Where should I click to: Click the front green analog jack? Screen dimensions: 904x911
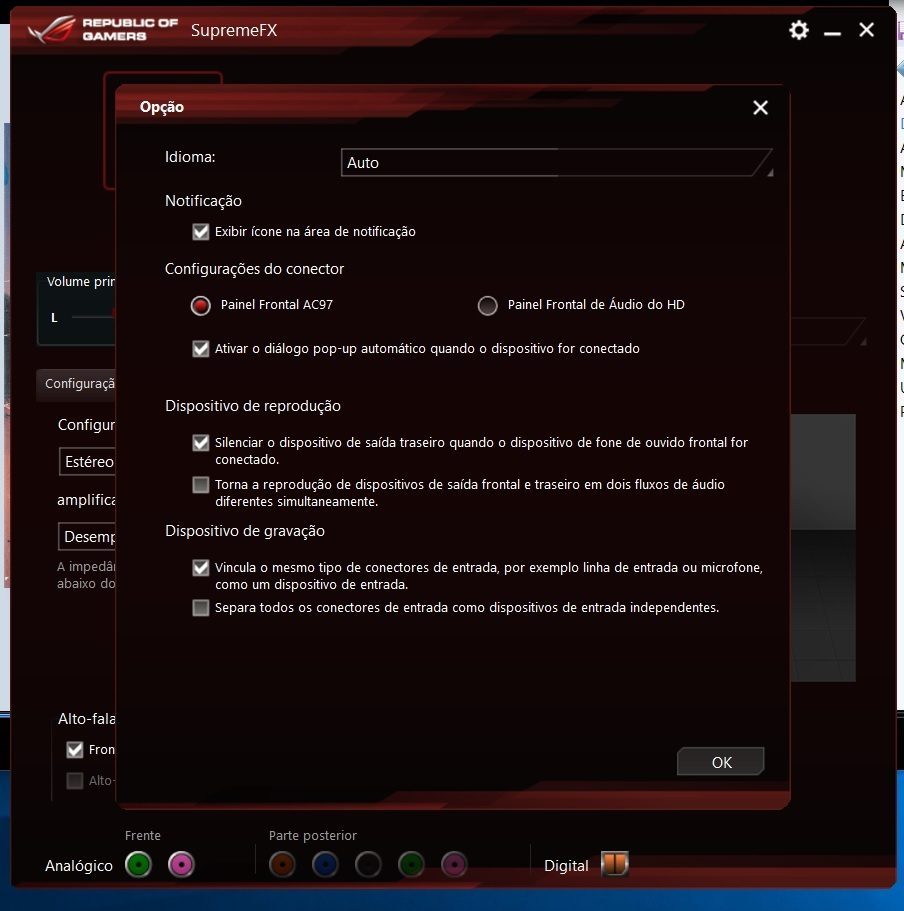(x=138, y=864)
